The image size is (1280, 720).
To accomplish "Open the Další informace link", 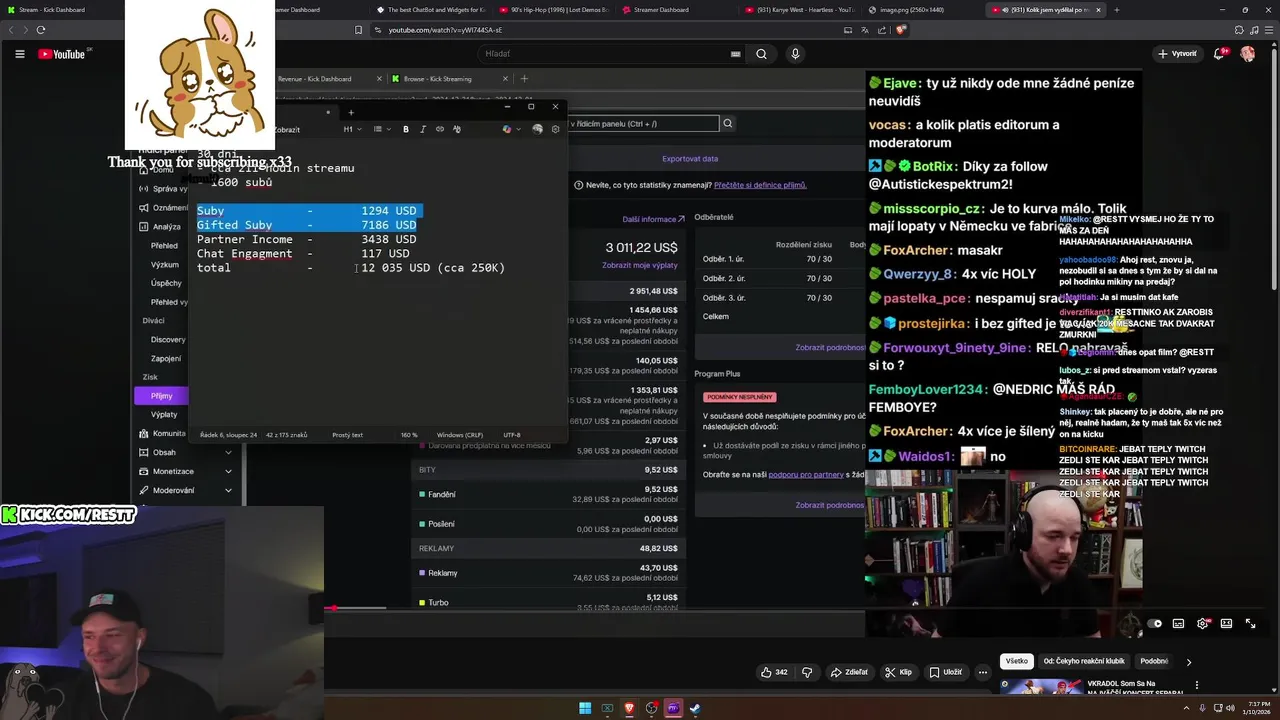I will (x=653, y=219).
